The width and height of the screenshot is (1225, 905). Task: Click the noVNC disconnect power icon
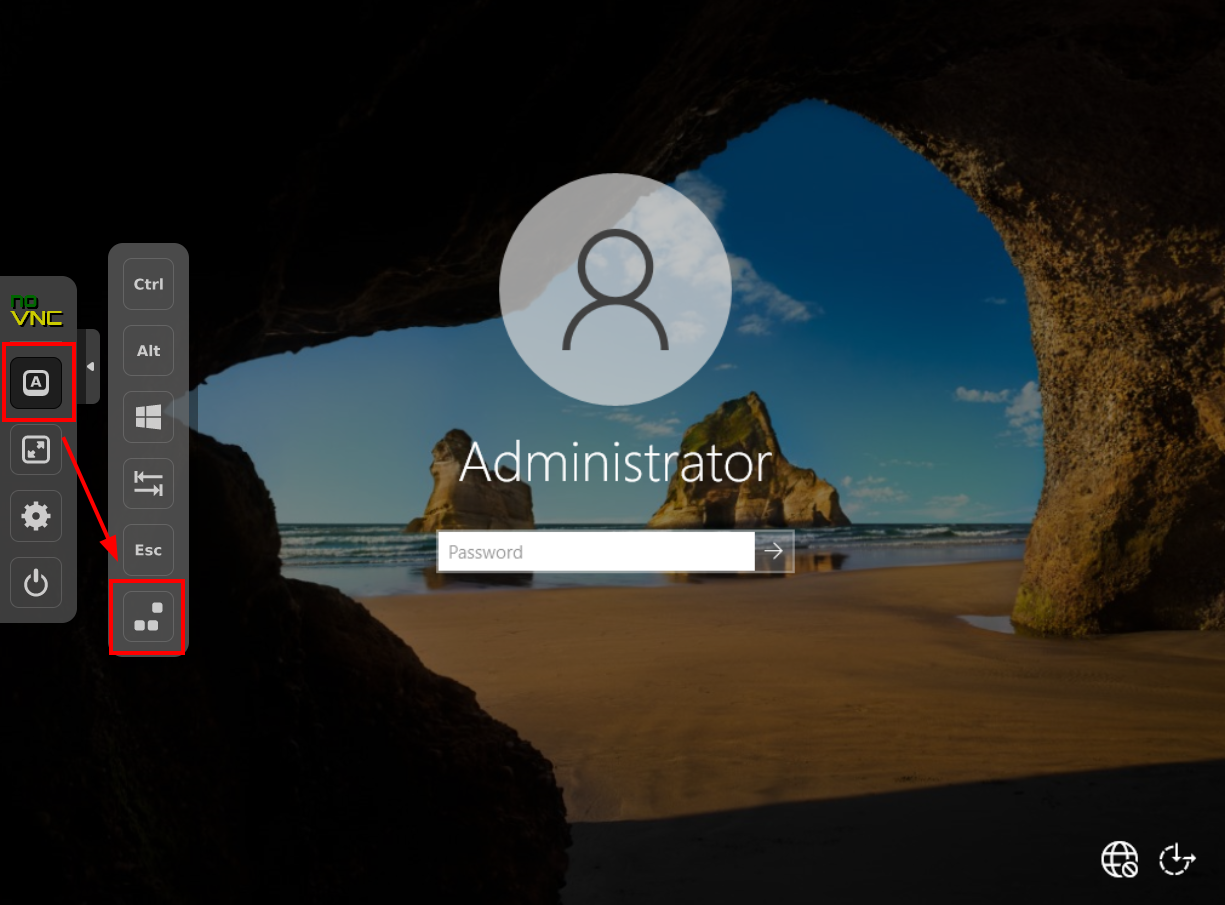pos(36,582)
